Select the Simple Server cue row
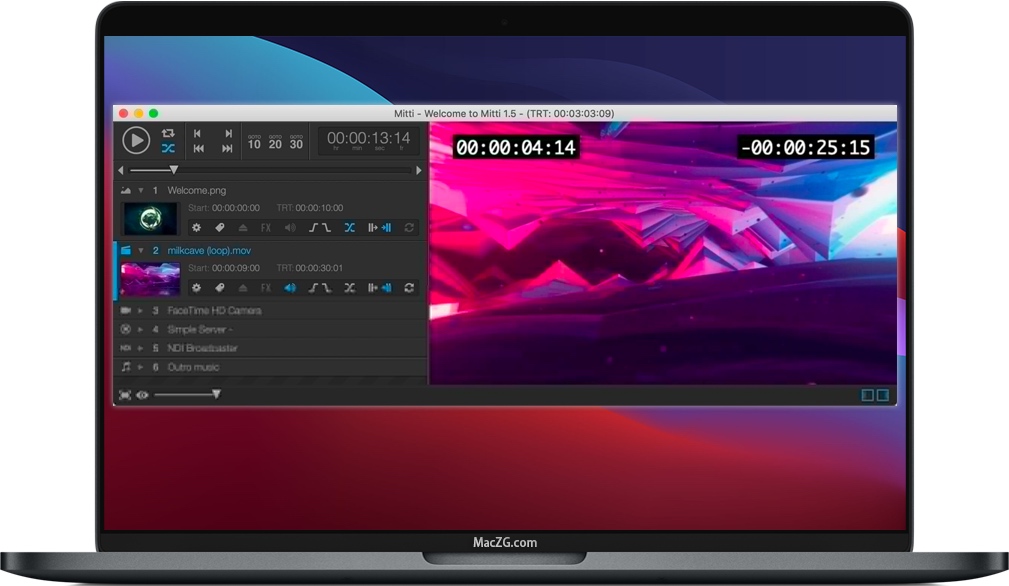 271,329
